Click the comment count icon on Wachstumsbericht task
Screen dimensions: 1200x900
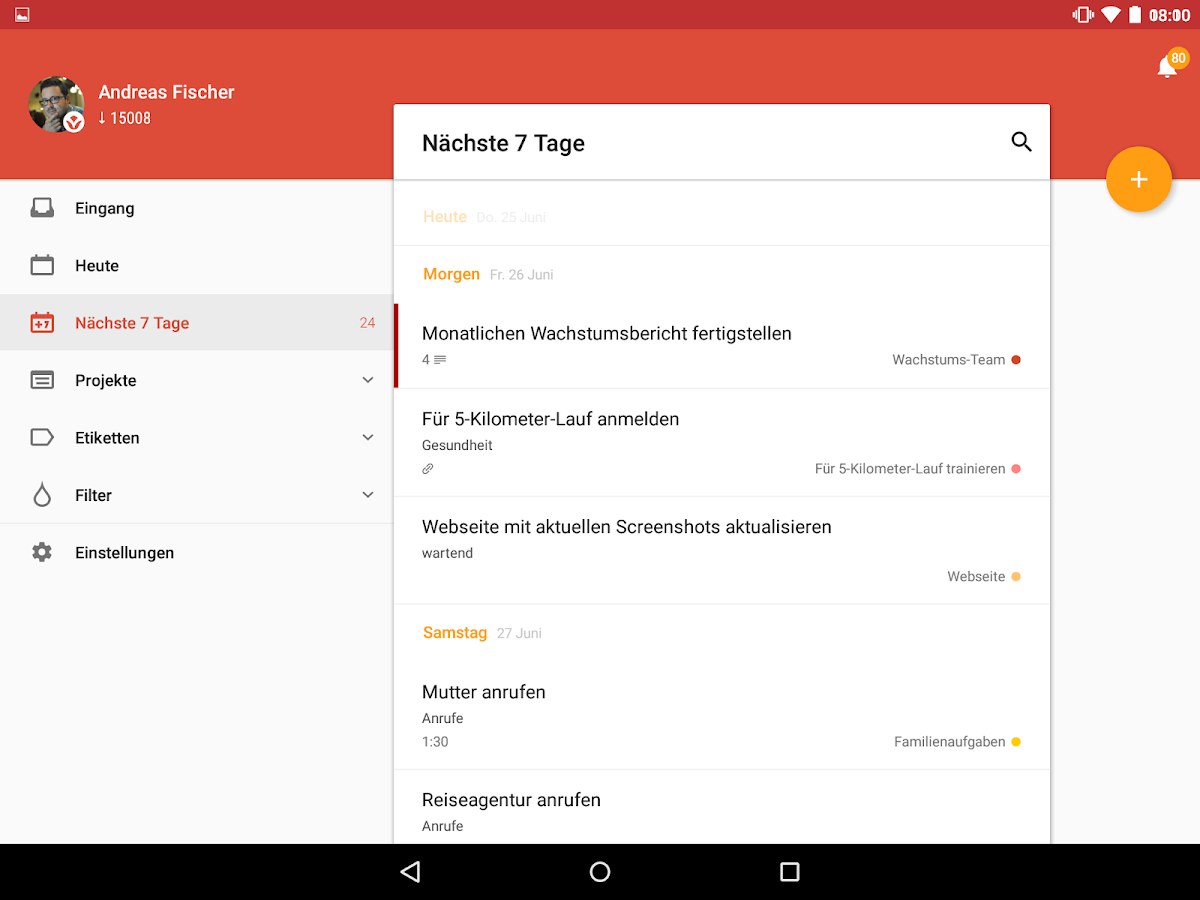pos(434,359)
